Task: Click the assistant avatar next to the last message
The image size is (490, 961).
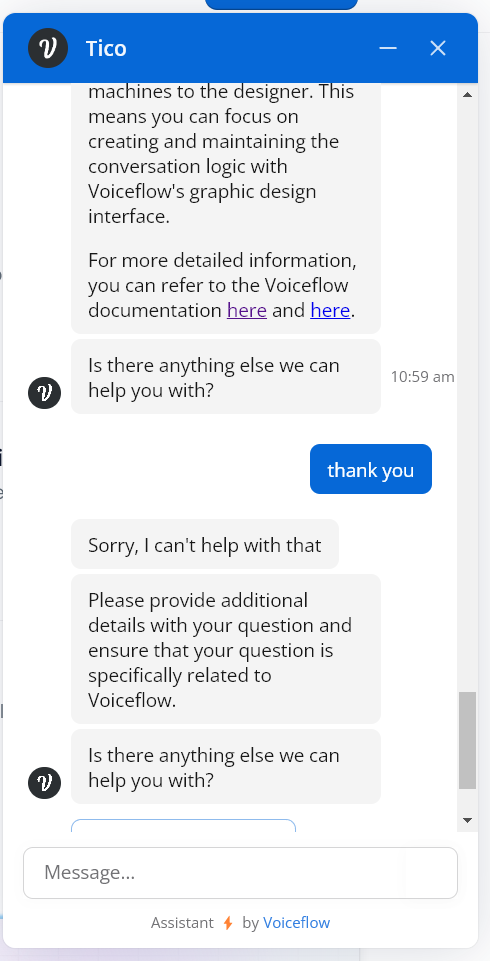Action: (45, 783)
